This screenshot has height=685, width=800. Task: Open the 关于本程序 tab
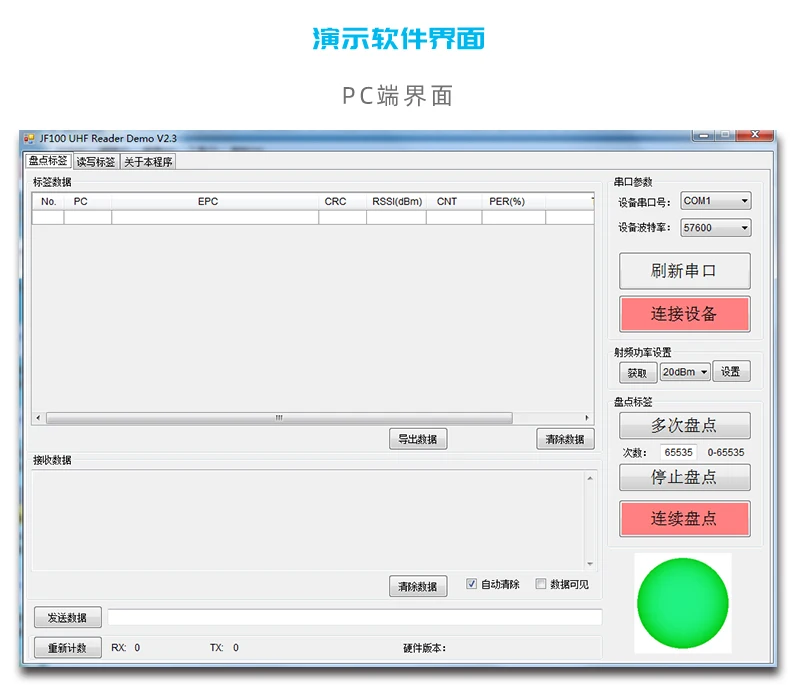(x=148, y=162)
